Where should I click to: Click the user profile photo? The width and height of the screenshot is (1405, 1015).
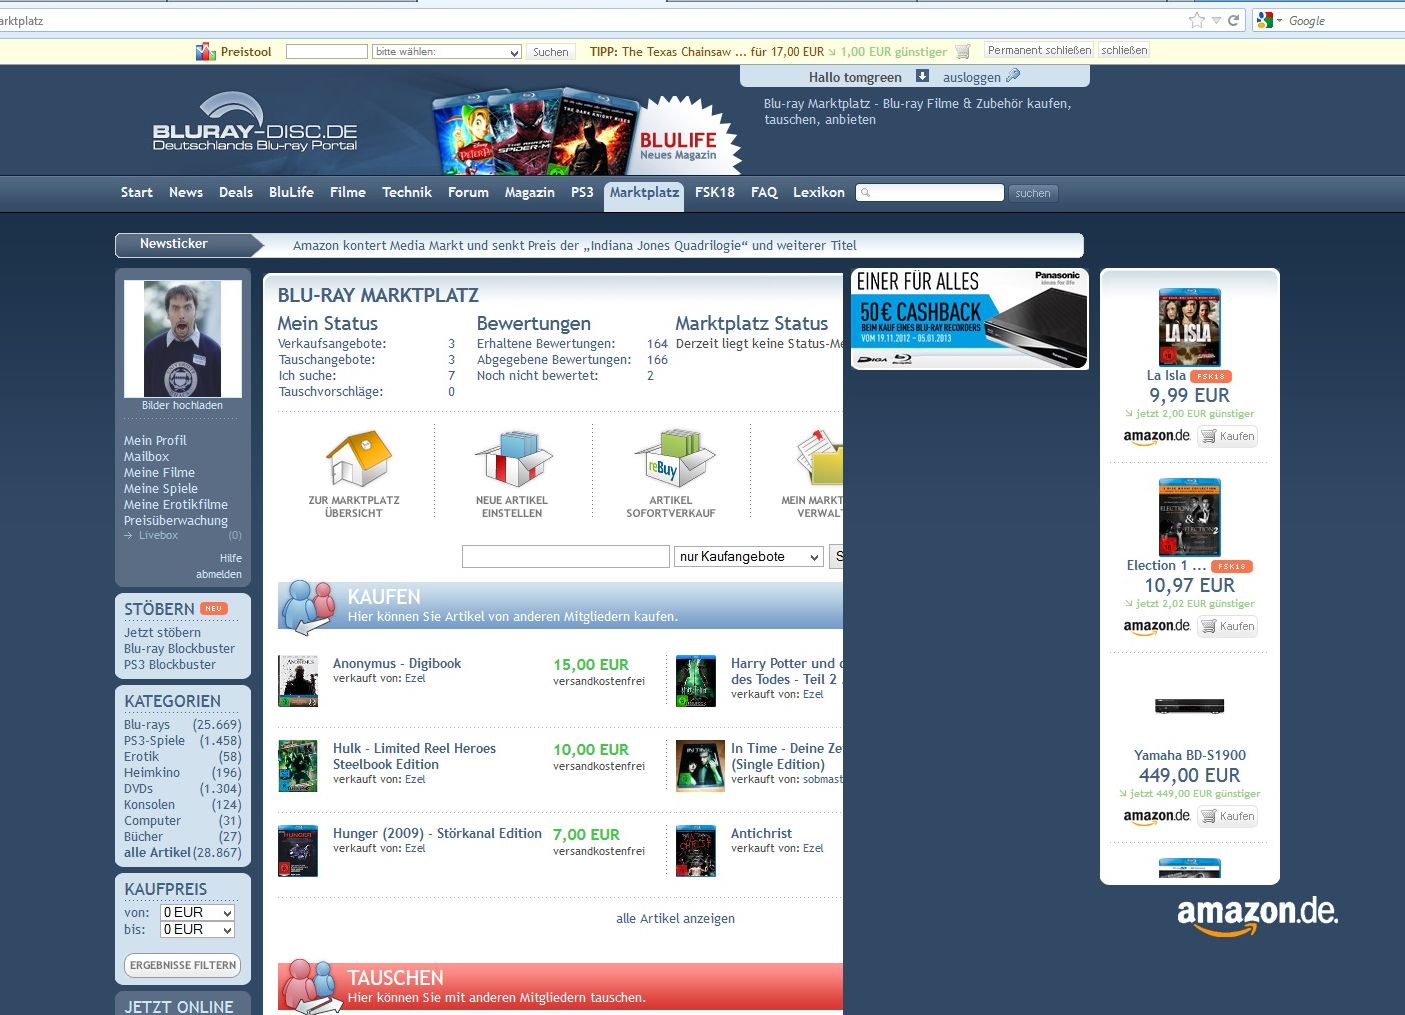[183, 339]
